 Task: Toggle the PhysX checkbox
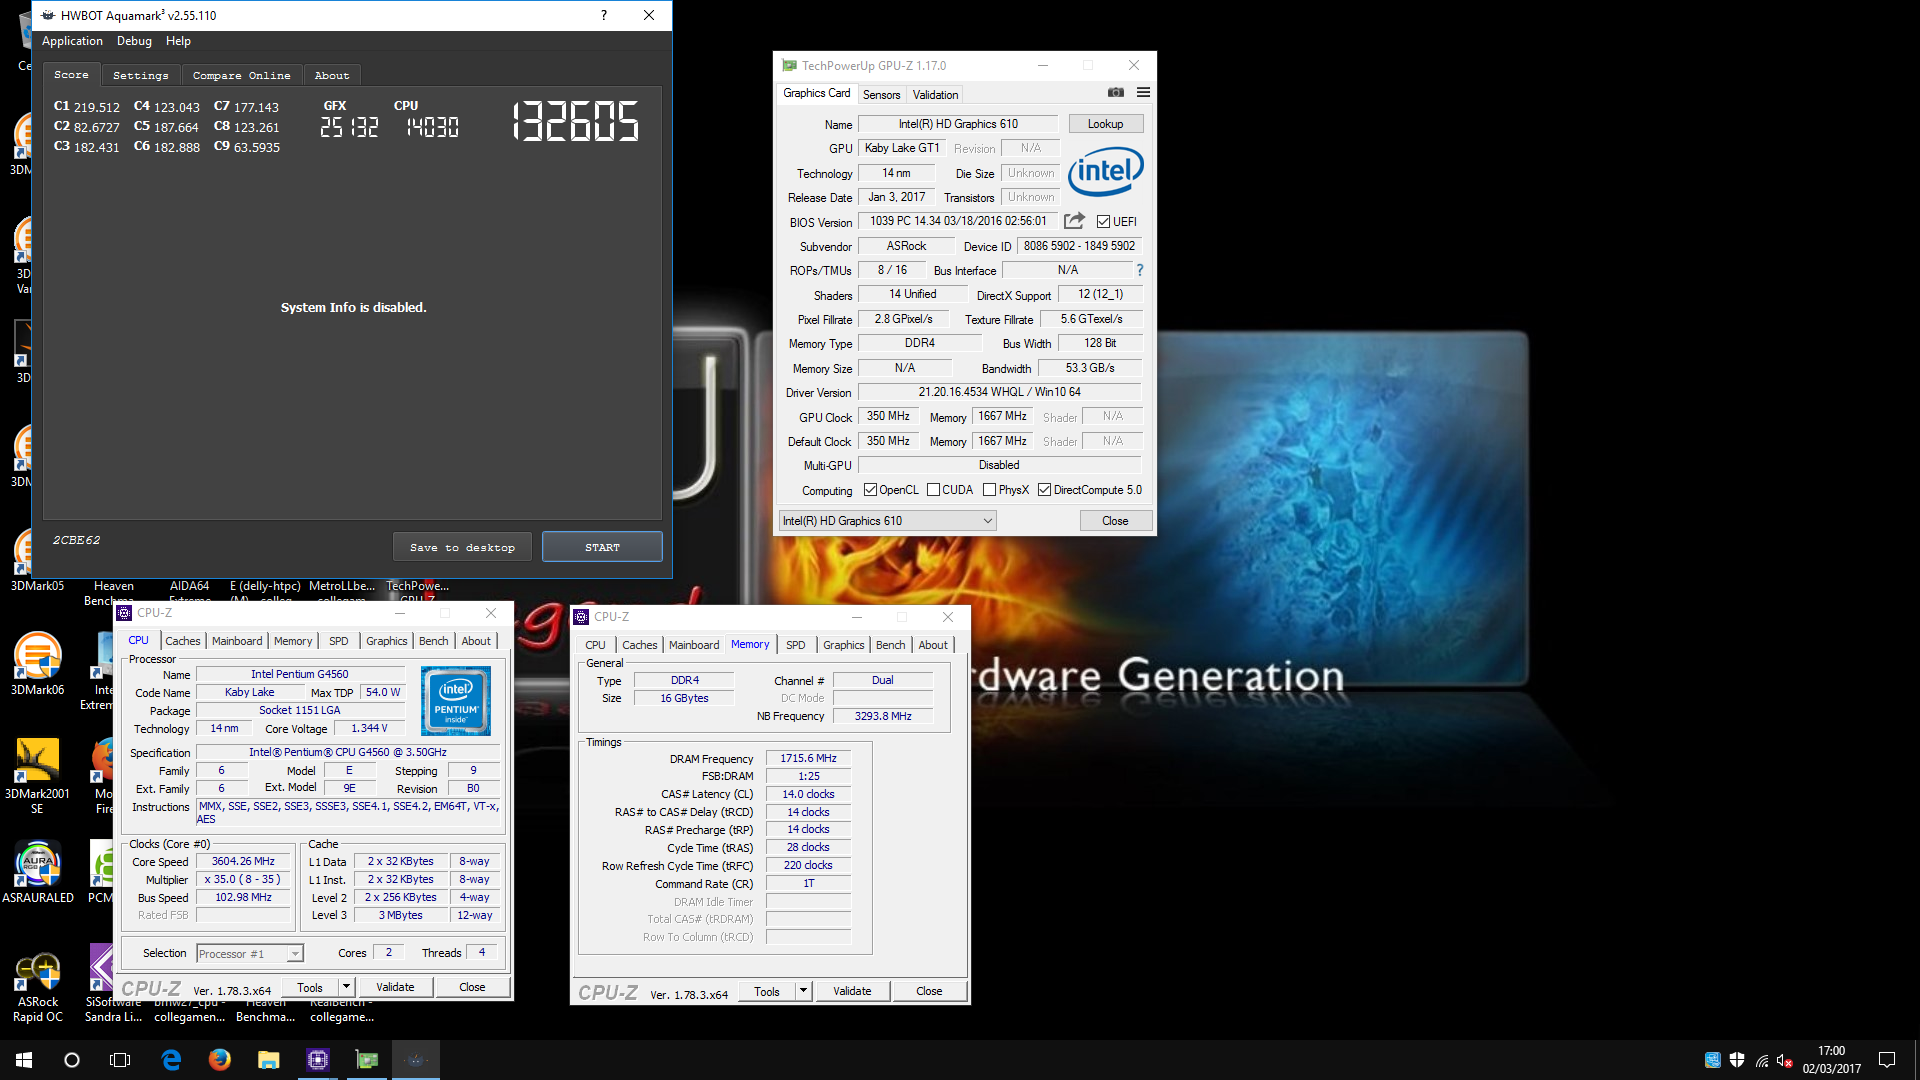point(989,490)
